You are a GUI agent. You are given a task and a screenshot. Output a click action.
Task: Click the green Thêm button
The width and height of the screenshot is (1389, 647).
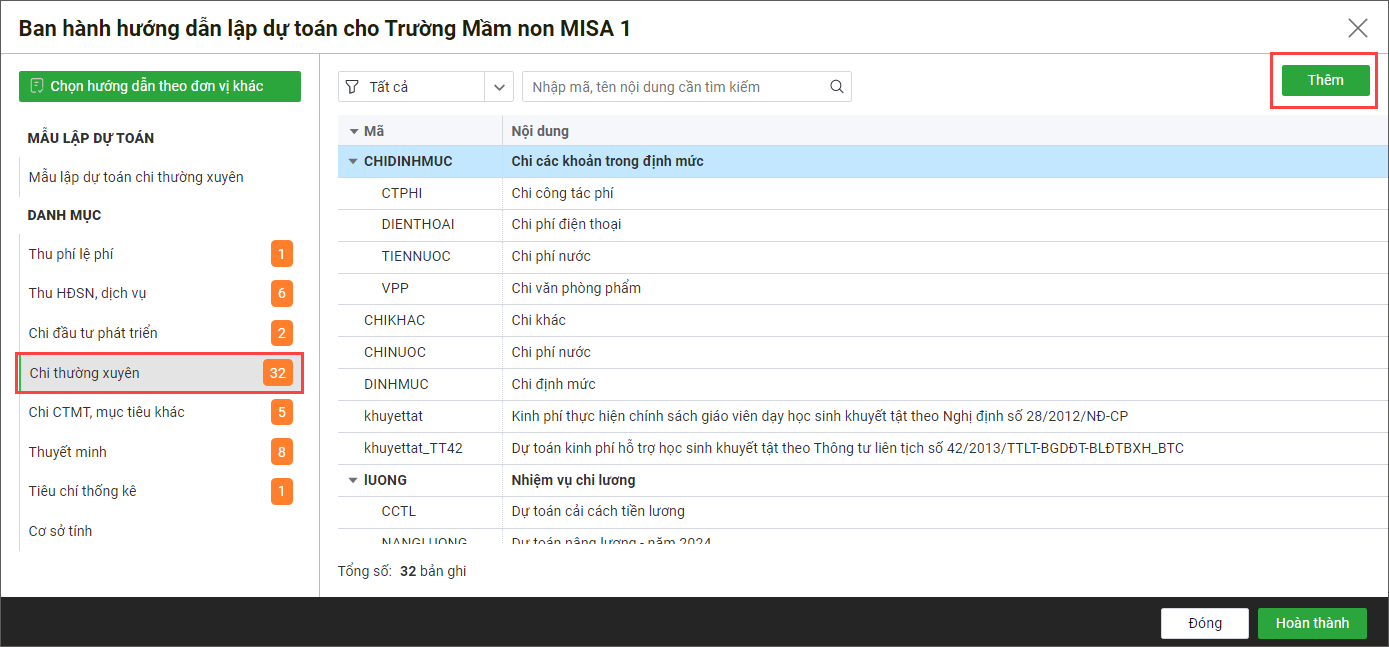coord(1325,80)
